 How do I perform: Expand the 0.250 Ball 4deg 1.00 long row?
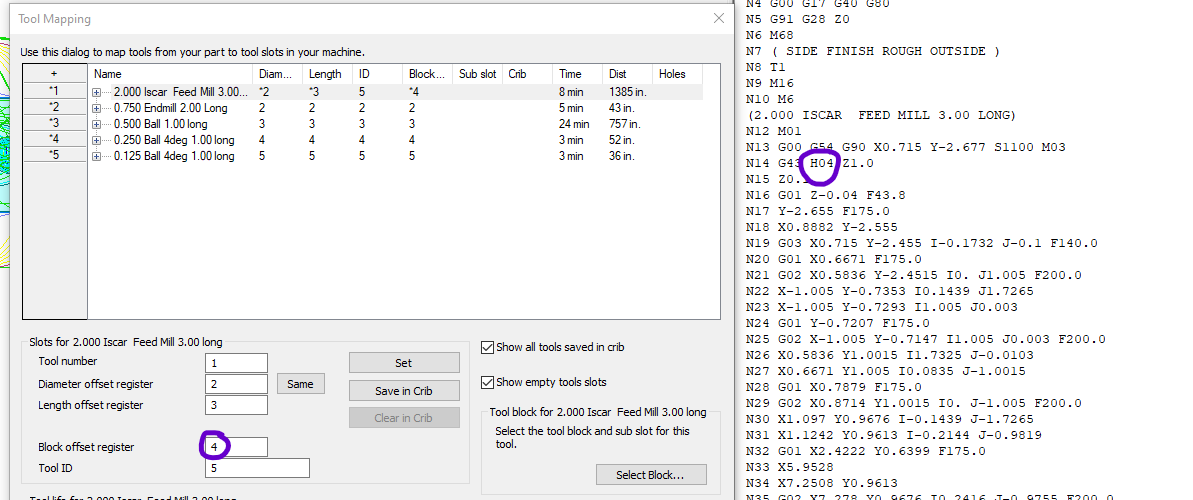point(97,140)
